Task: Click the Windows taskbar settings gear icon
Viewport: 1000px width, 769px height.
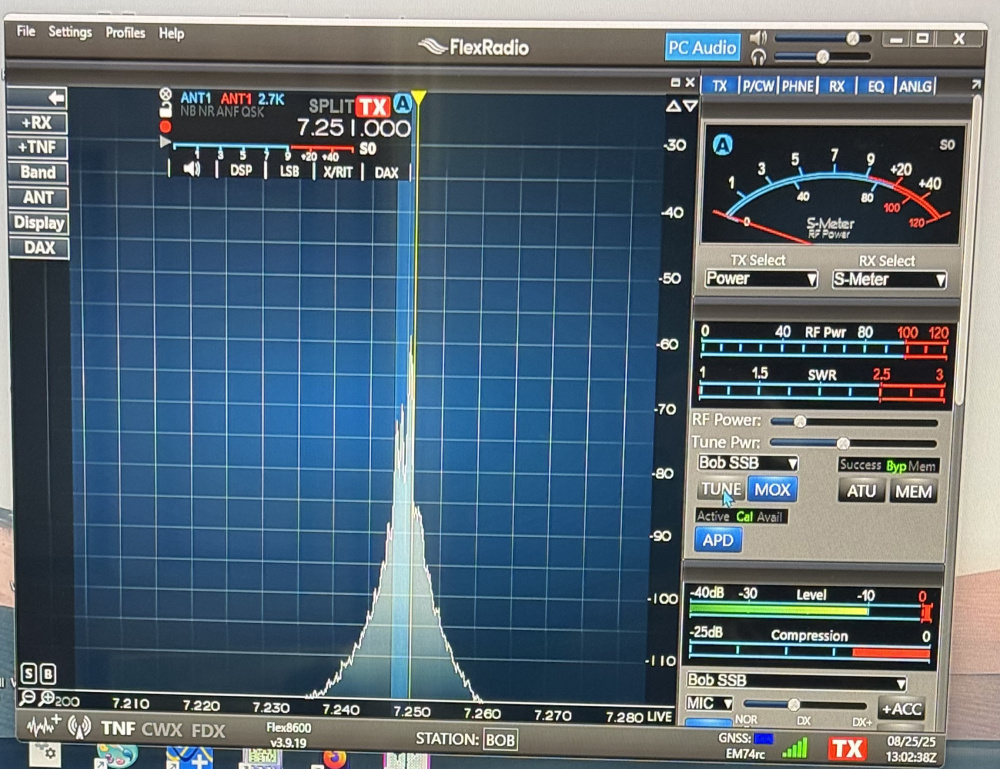Action: tap(45, 754)
